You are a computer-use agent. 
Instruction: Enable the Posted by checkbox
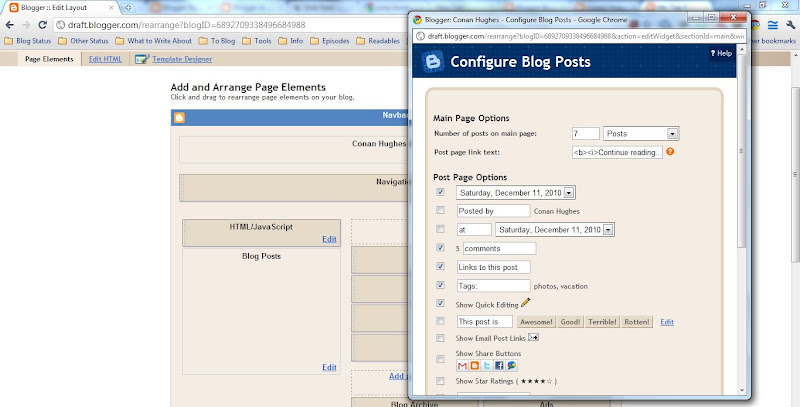[440, 210]
